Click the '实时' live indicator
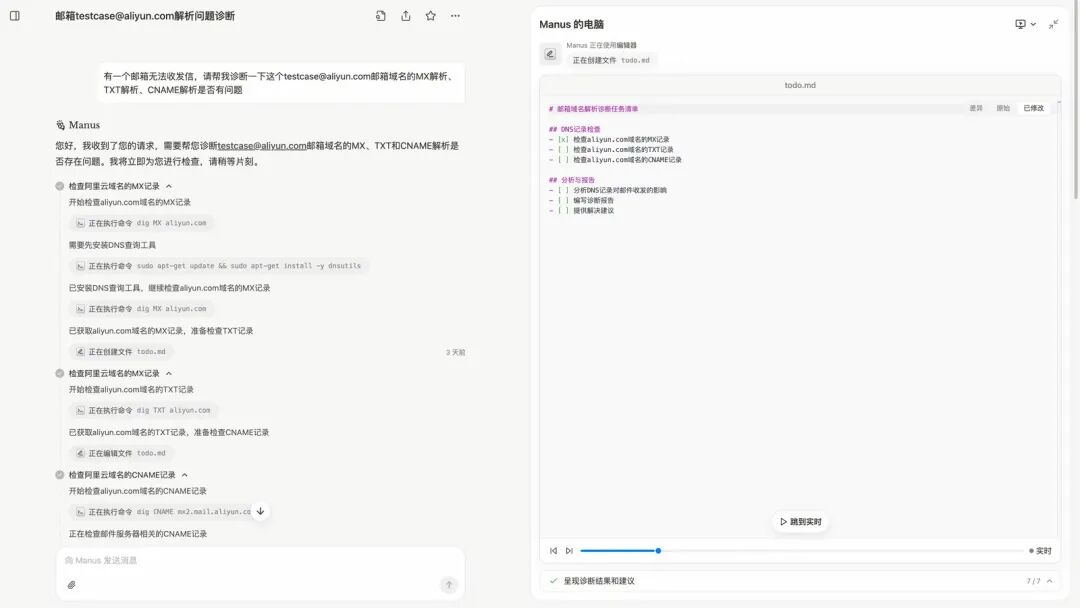 tap(1040, 551)
